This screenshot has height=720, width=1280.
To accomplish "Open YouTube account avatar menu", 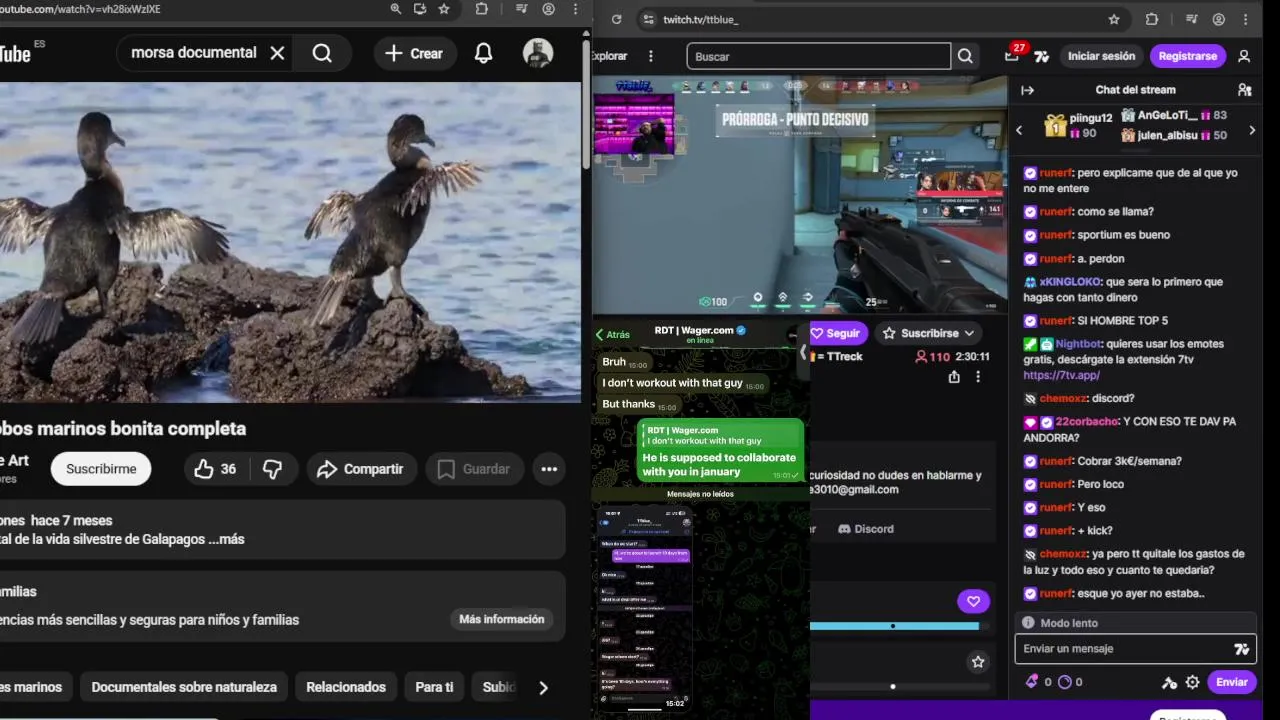I will (x=538, y=53).
